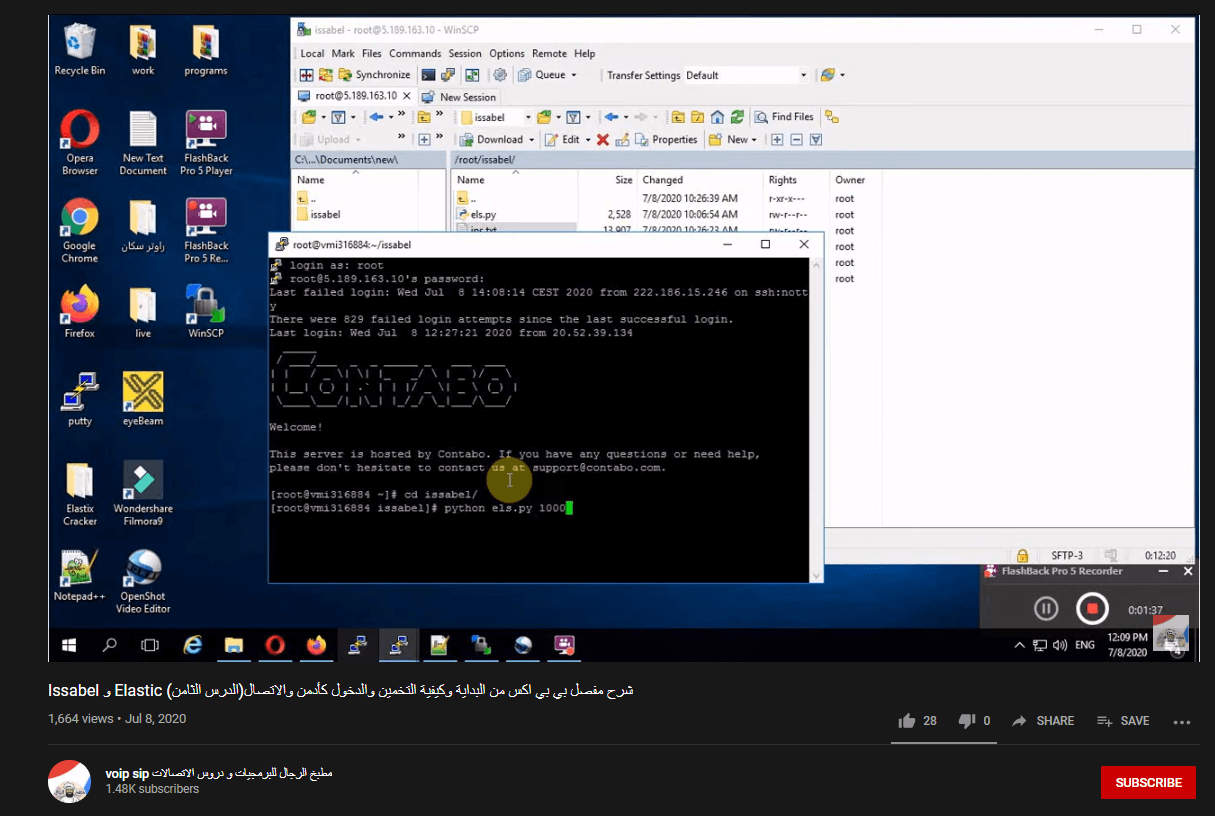The width and height of the screenshot is (1215, 816).
Task: Click the red SUBSCRIBE button
Action: (1148, 783)
